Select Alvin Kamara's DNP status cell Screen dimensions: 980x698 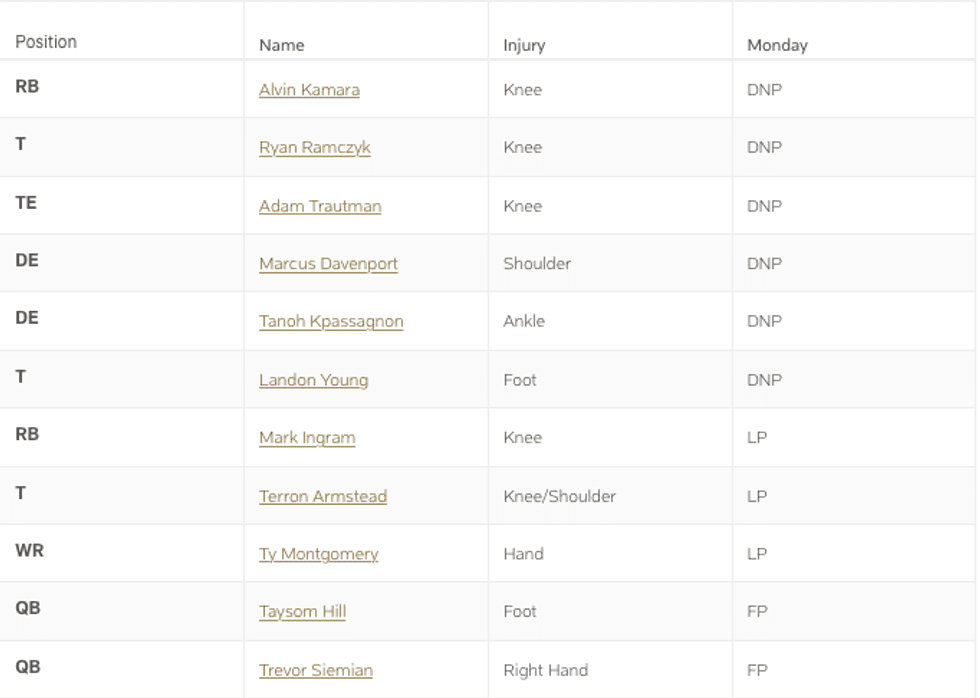(766, 89)
